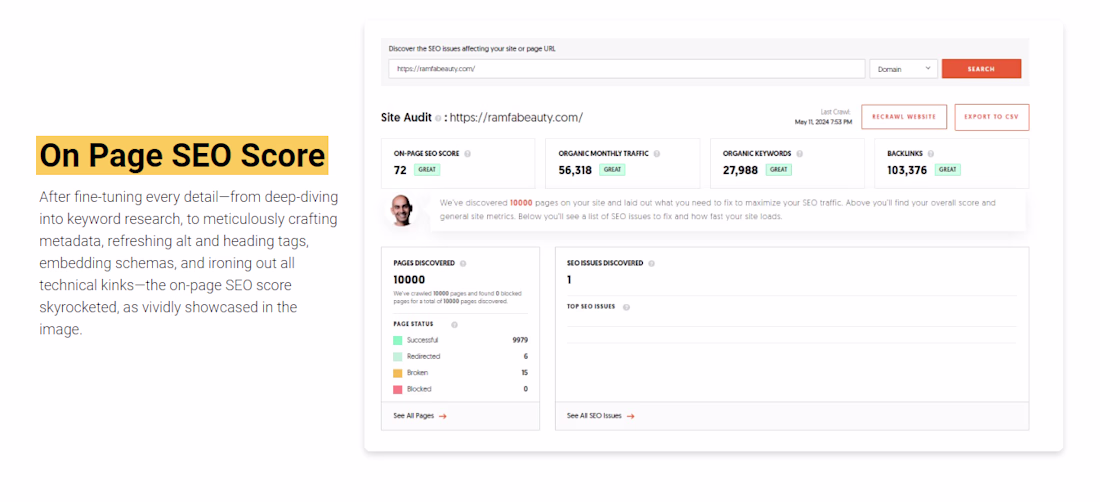Click the green Successful status swatch
The image size is (1100, 502).
[398, 340]
